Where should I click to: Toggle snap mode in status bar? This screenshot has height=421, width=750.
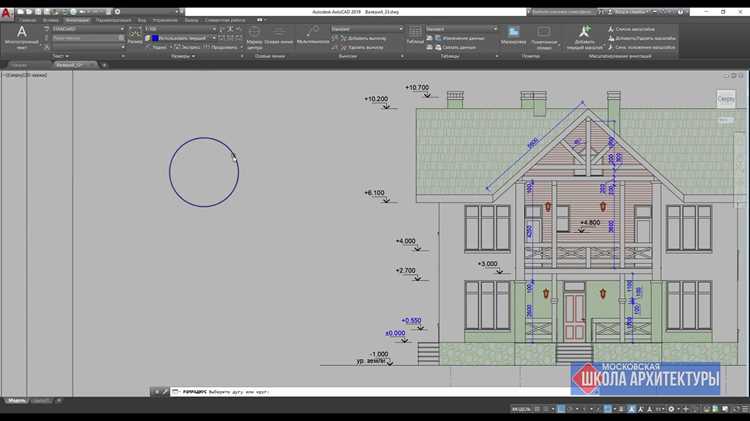point(546,409)
